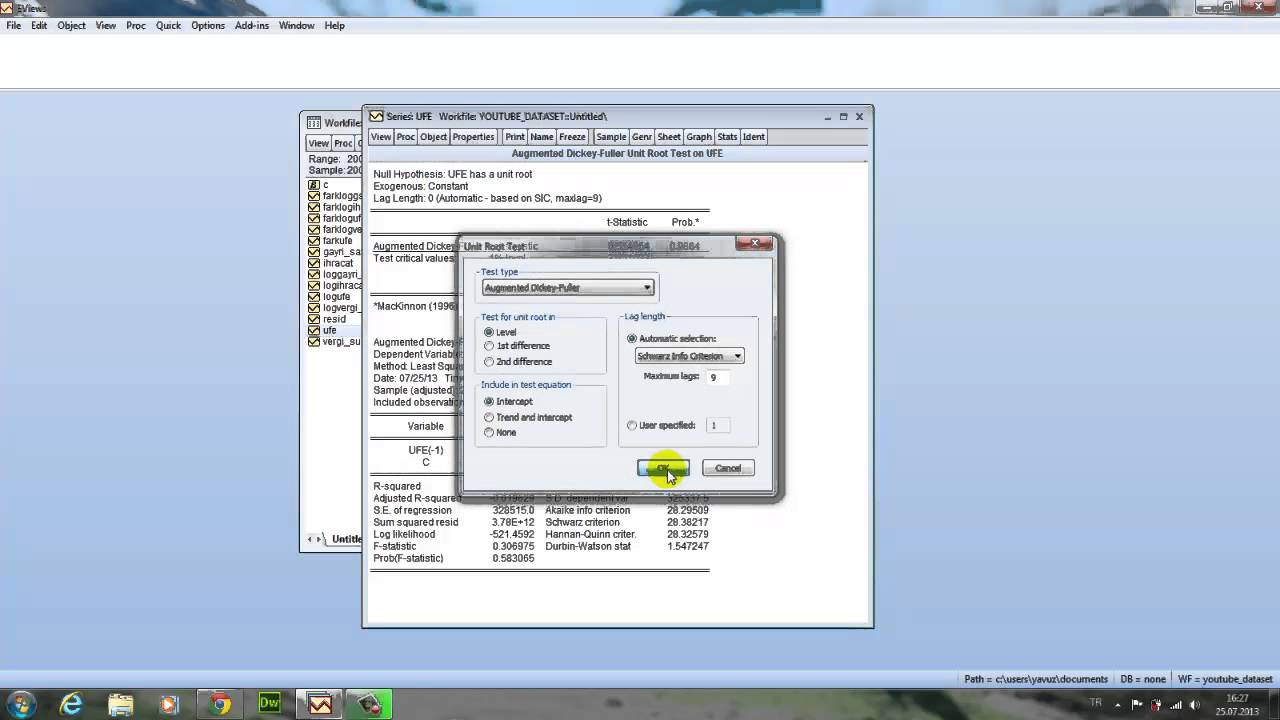Select the farkufe series icon in Workfile
Viewport: 1280px width, 720px height.
point(313,241)
